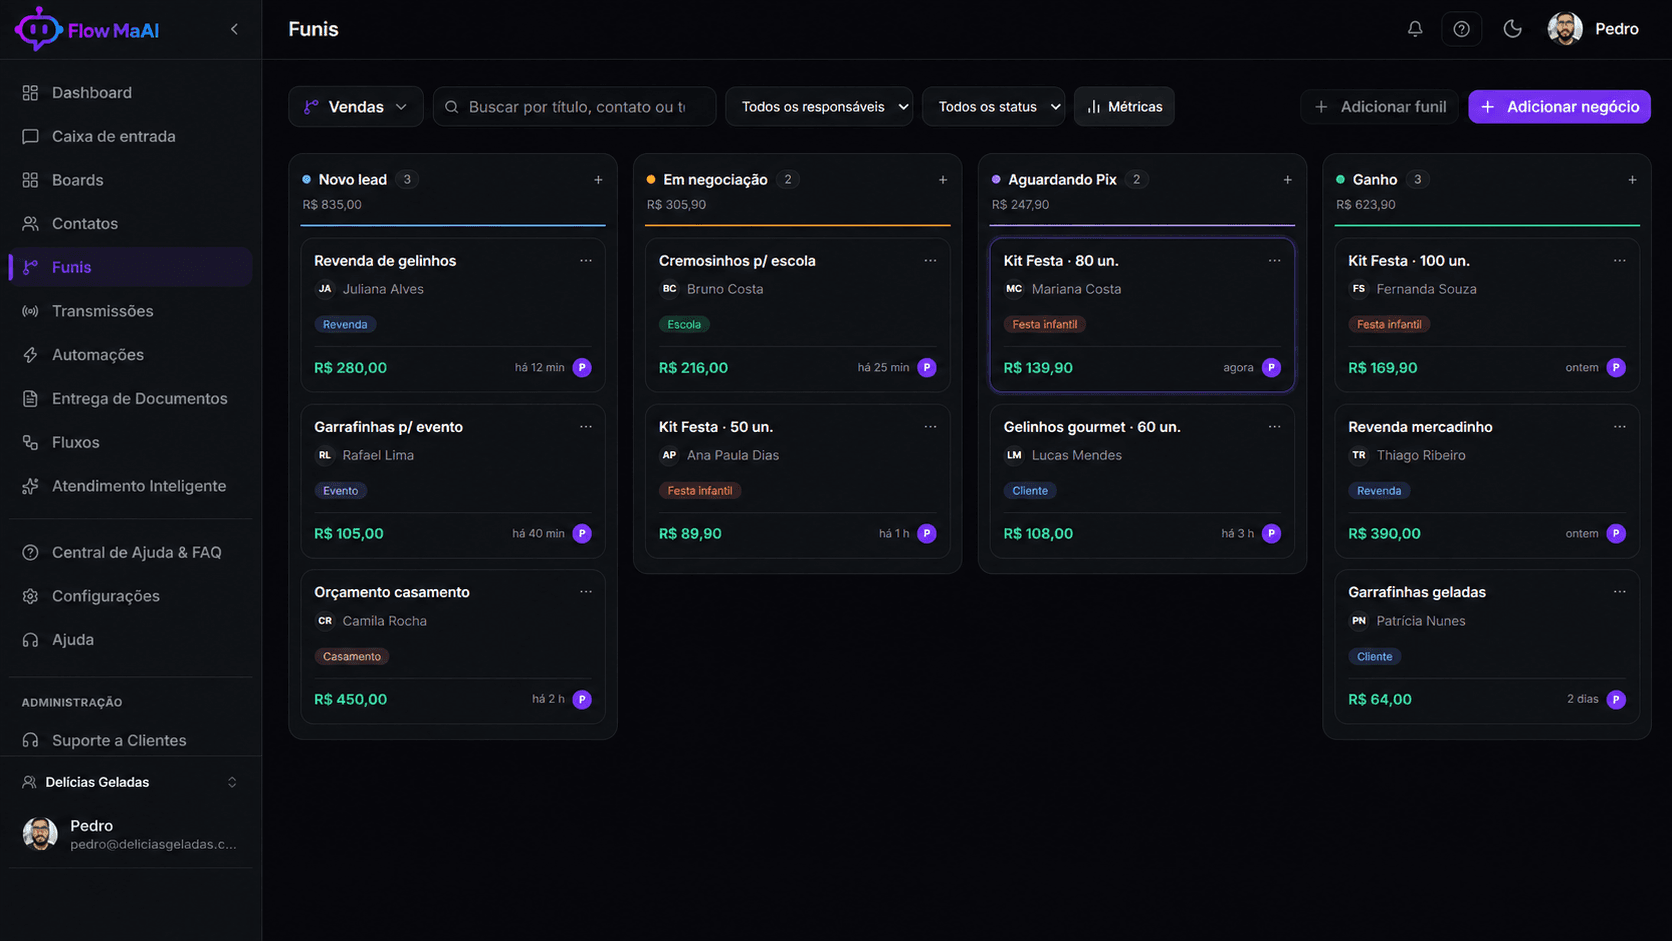Toggle dark mode moon icon
Image resolution: width=1672 pixels, height=941 pixels.
[x=1512, y=29]
